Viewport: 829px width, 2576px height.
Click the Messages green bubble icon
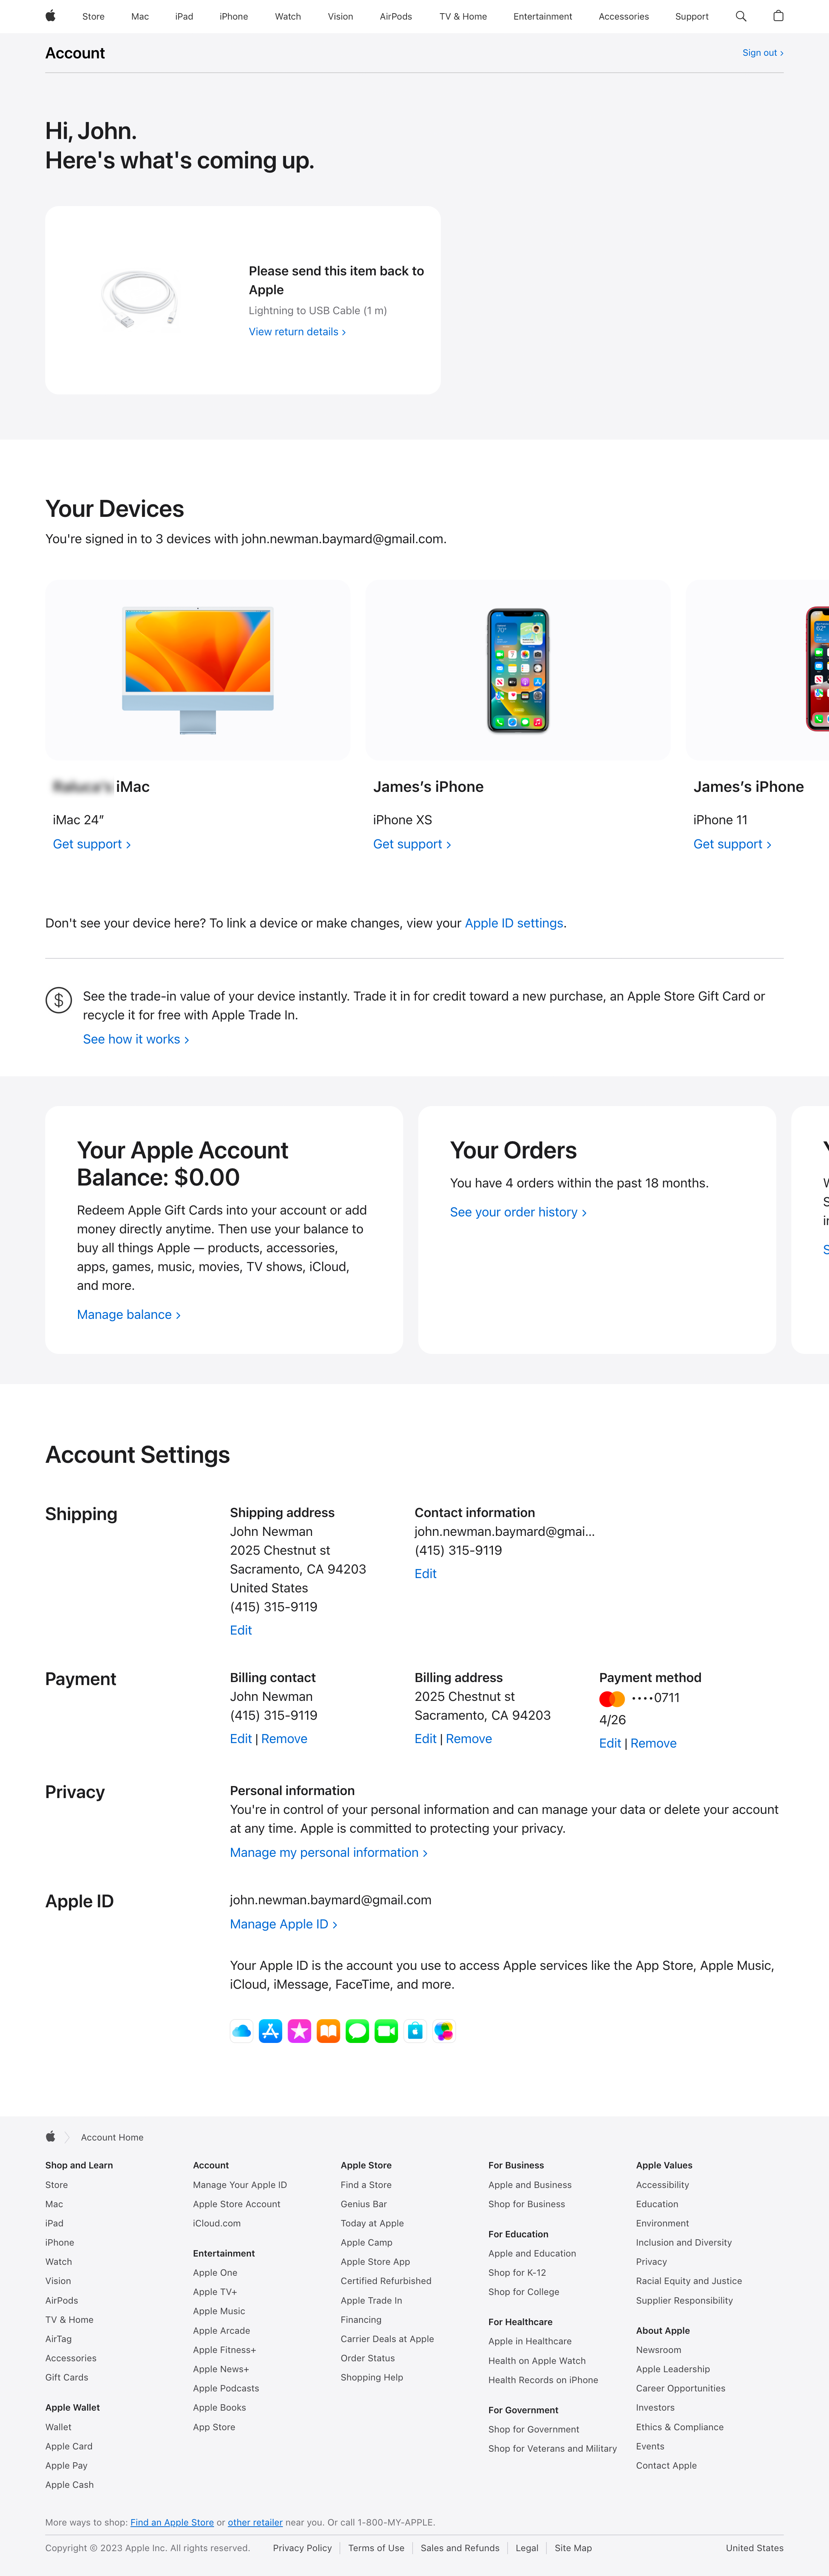coord(357,2031)
